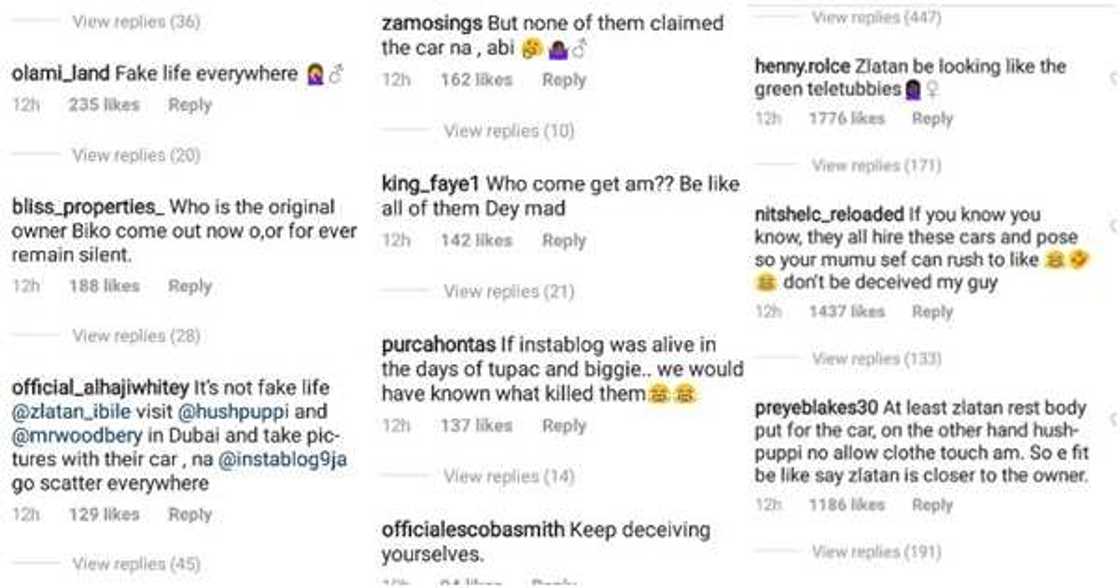This screenshot has width=1120, height=588.
Task: Open the 235 likes list
Action: pyautogui.click(x=104, y=105)
